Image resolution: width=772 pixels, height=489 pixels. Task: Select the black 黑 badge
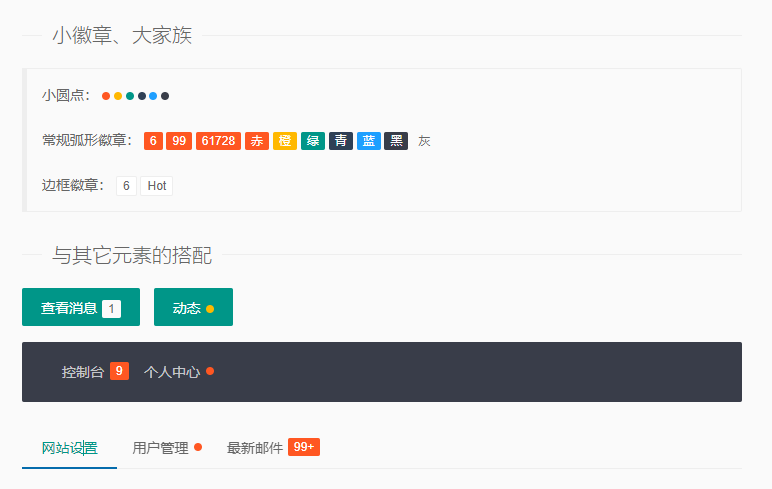point(396,141)
